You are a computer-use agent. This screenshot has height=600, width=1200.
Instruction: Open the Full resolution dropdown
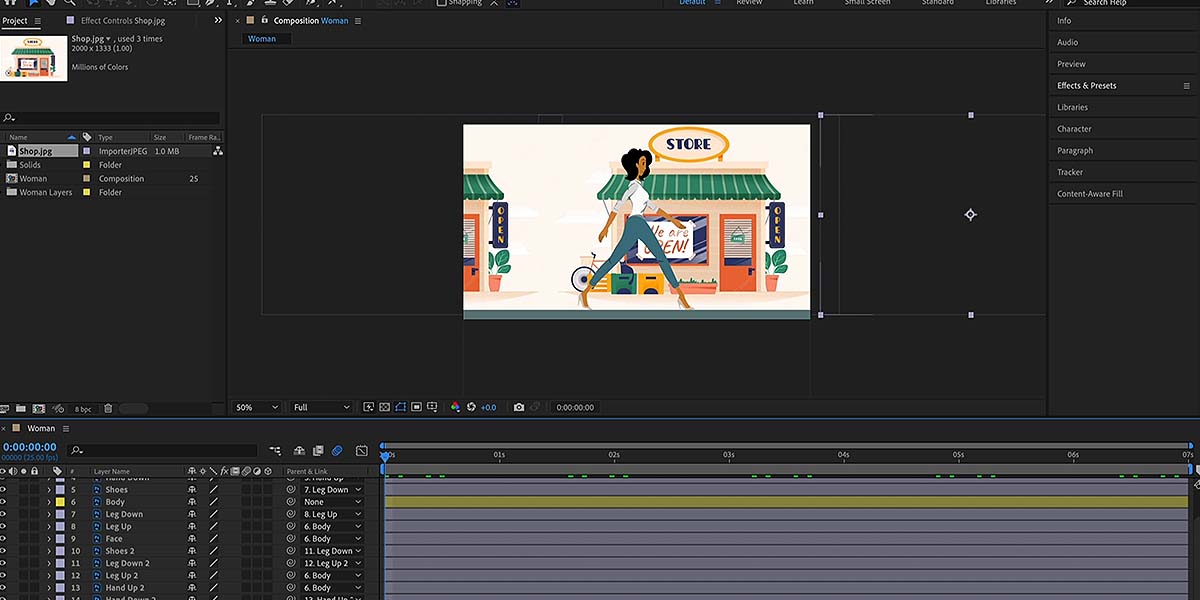321,407
